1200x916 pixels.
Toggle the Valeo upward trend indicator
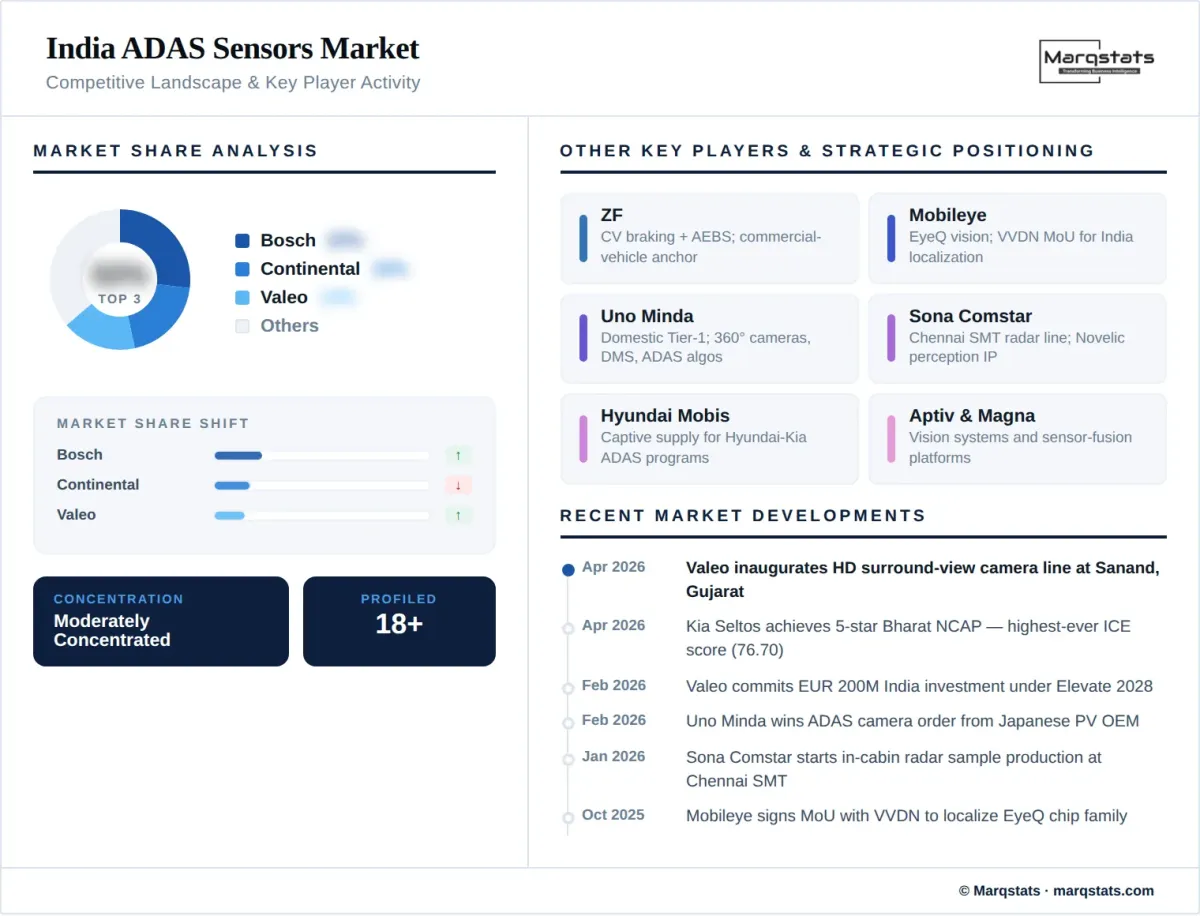point(458,514)
